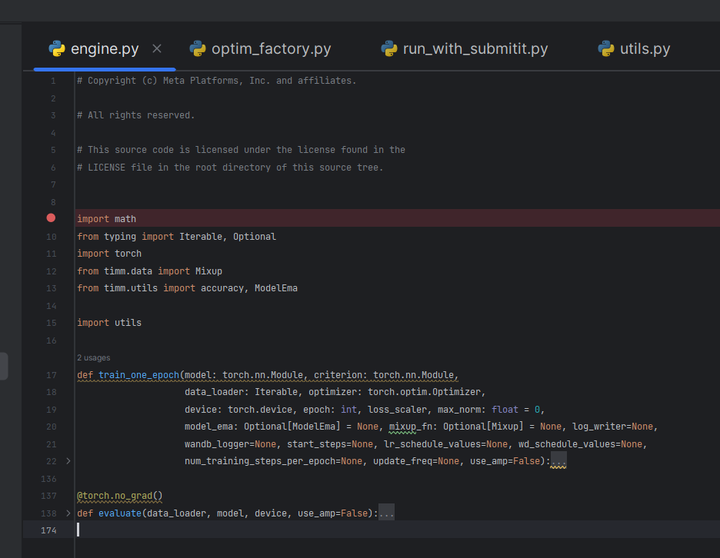Click the evaluate function name

(x=118, y=513)
